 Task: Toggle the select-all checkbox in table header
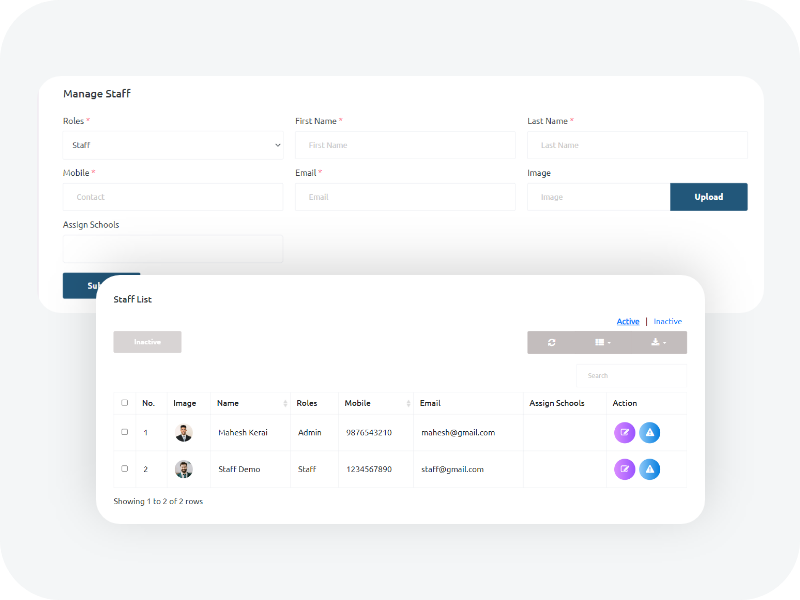click(125, 403)
